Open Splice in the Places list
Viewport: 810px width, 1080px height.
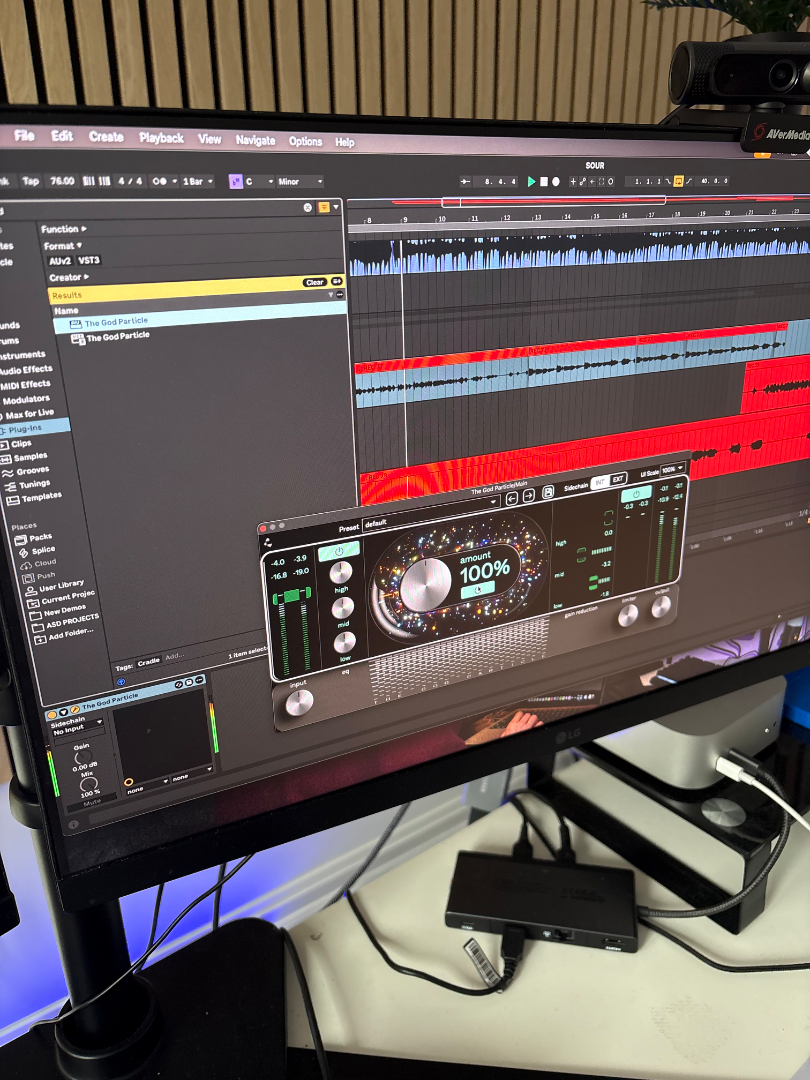[42, 550]
